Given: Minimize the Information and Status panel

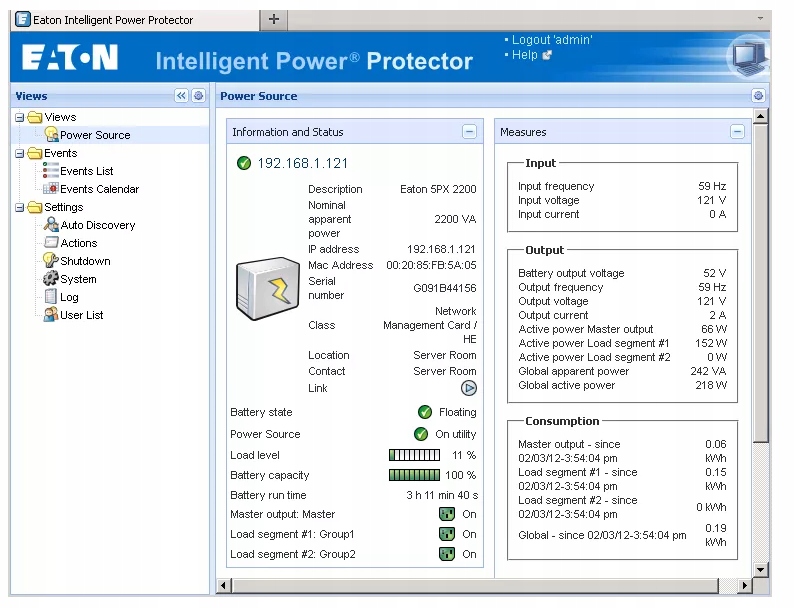Looking at the screenshot, I should [x=469, y=132].
